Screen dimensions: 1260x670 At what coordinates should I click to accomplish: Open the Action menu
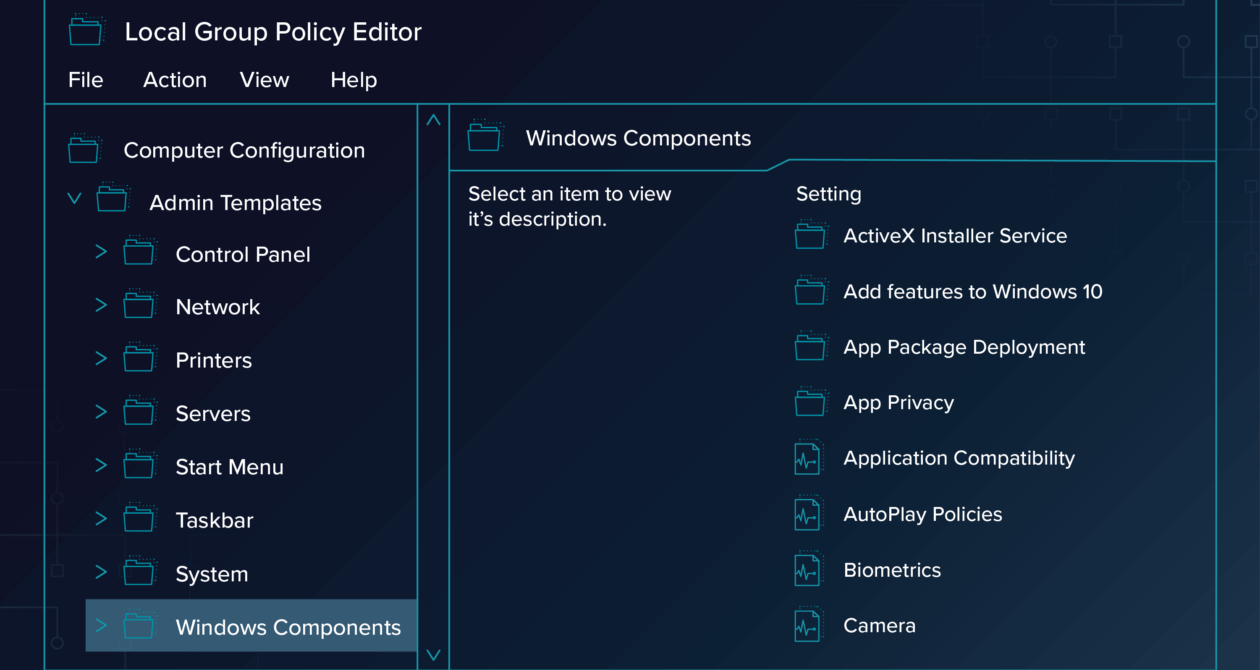tap(175, 80)
